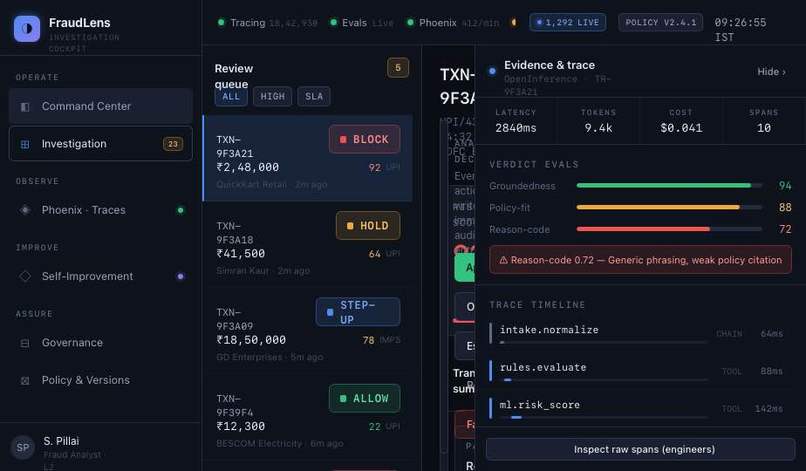Click the Policy-fit score bar

coord(669,208)
